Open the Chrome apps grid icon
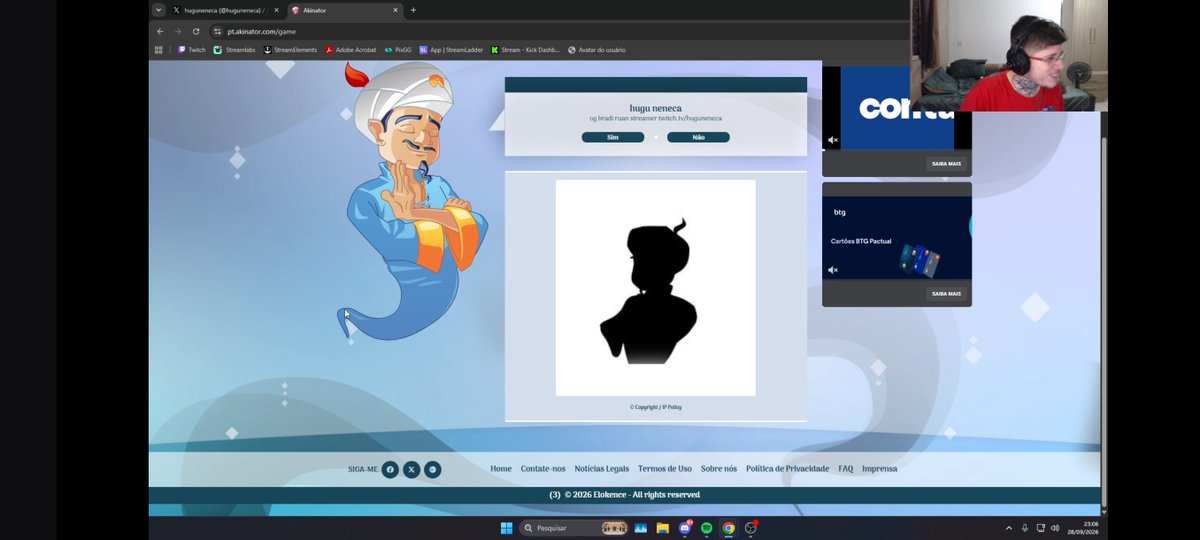This screenshot has height=540, width=1200. 158,50
